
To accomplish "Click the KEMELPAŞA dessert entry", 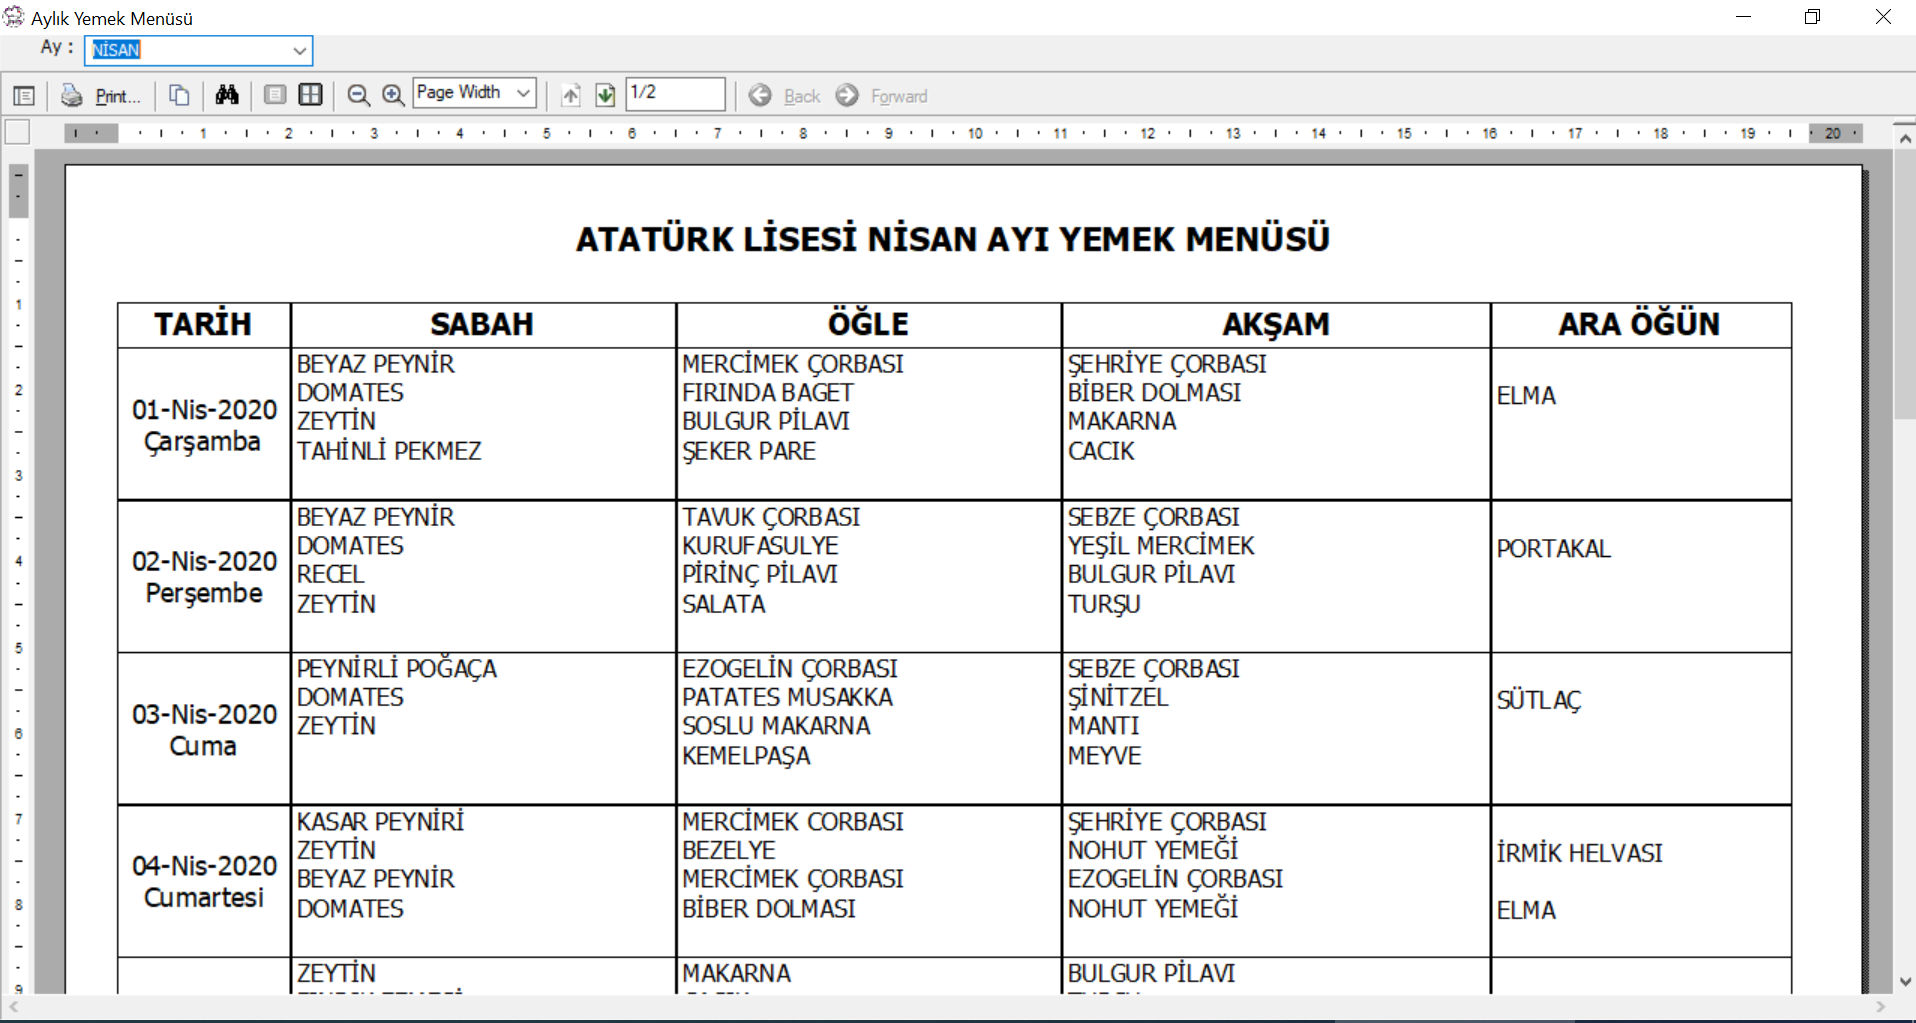I will click(x=746, y=756).
